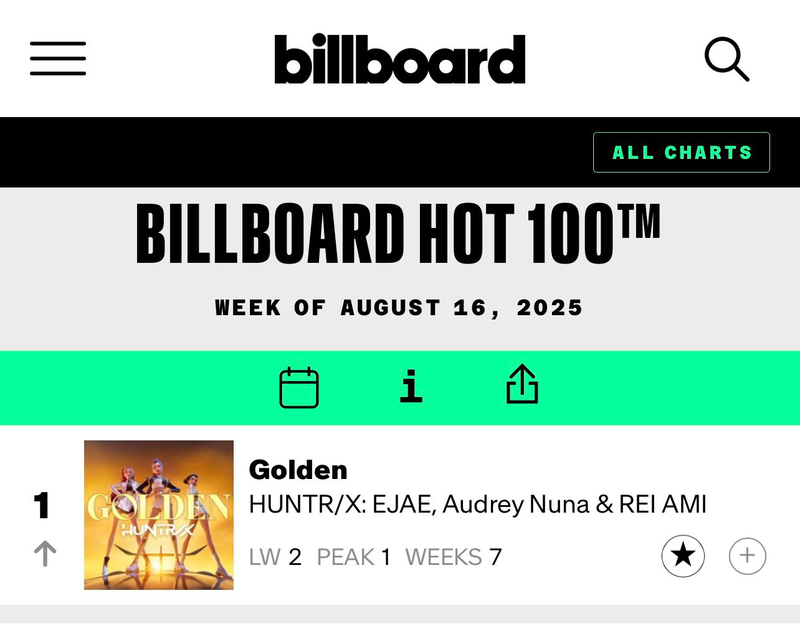
Task: Select the song title Golden
Action: click(x=298, y=469)
